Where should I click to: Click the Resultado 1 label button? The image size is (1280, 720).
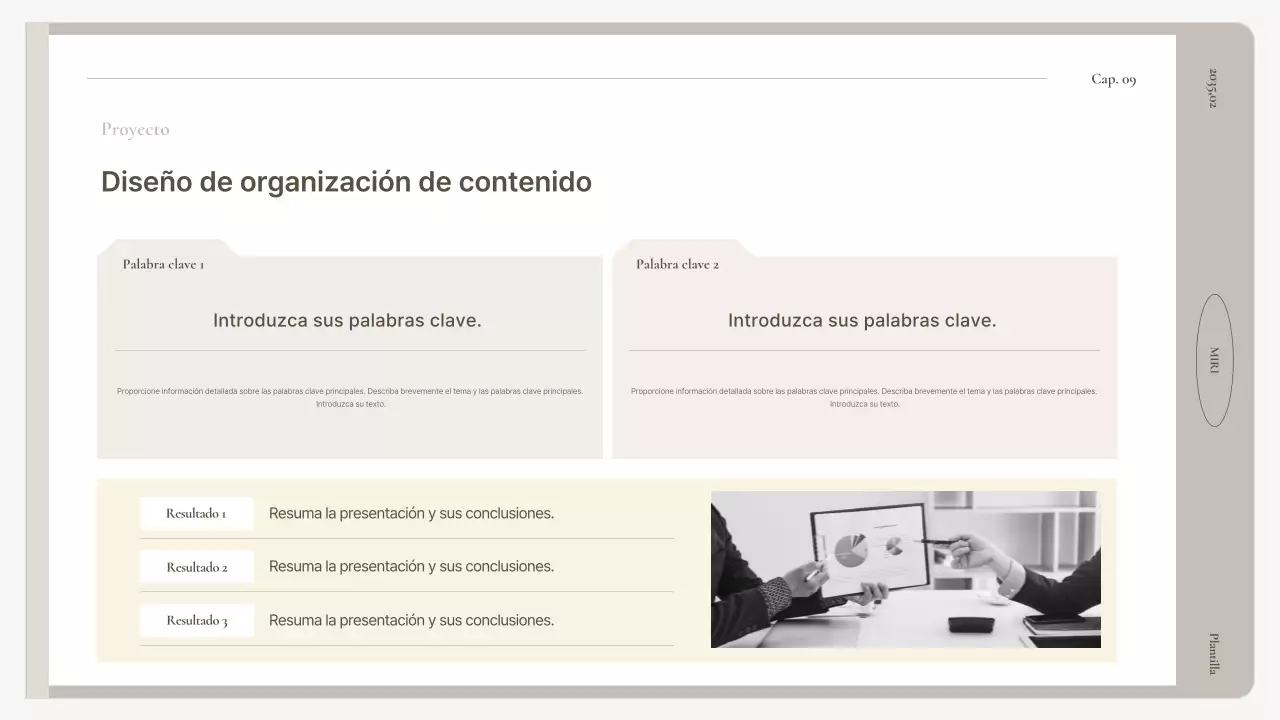pos(196,513)
